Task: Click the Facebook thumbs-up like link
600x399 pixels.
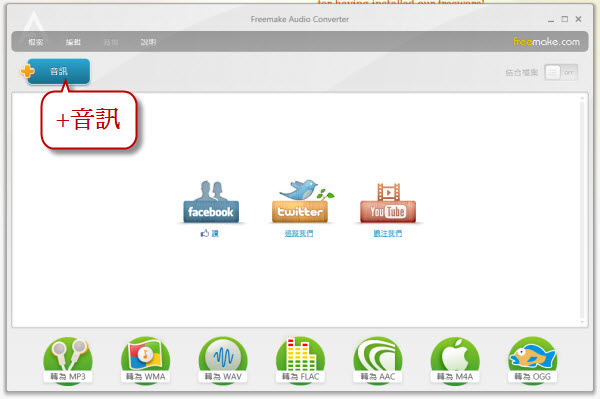Action: click(210, 233)
